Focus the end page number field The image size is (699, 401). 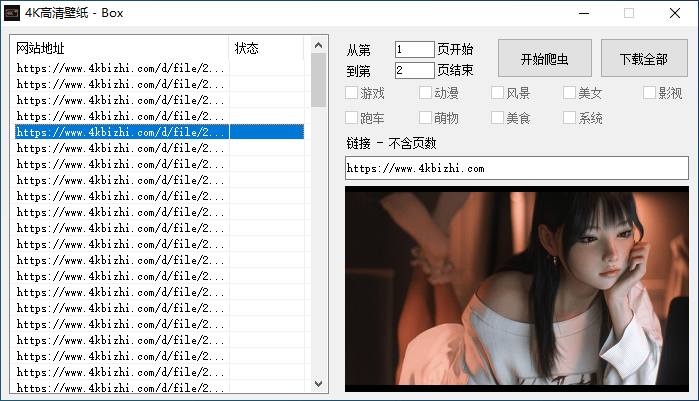tap(414, 70)
